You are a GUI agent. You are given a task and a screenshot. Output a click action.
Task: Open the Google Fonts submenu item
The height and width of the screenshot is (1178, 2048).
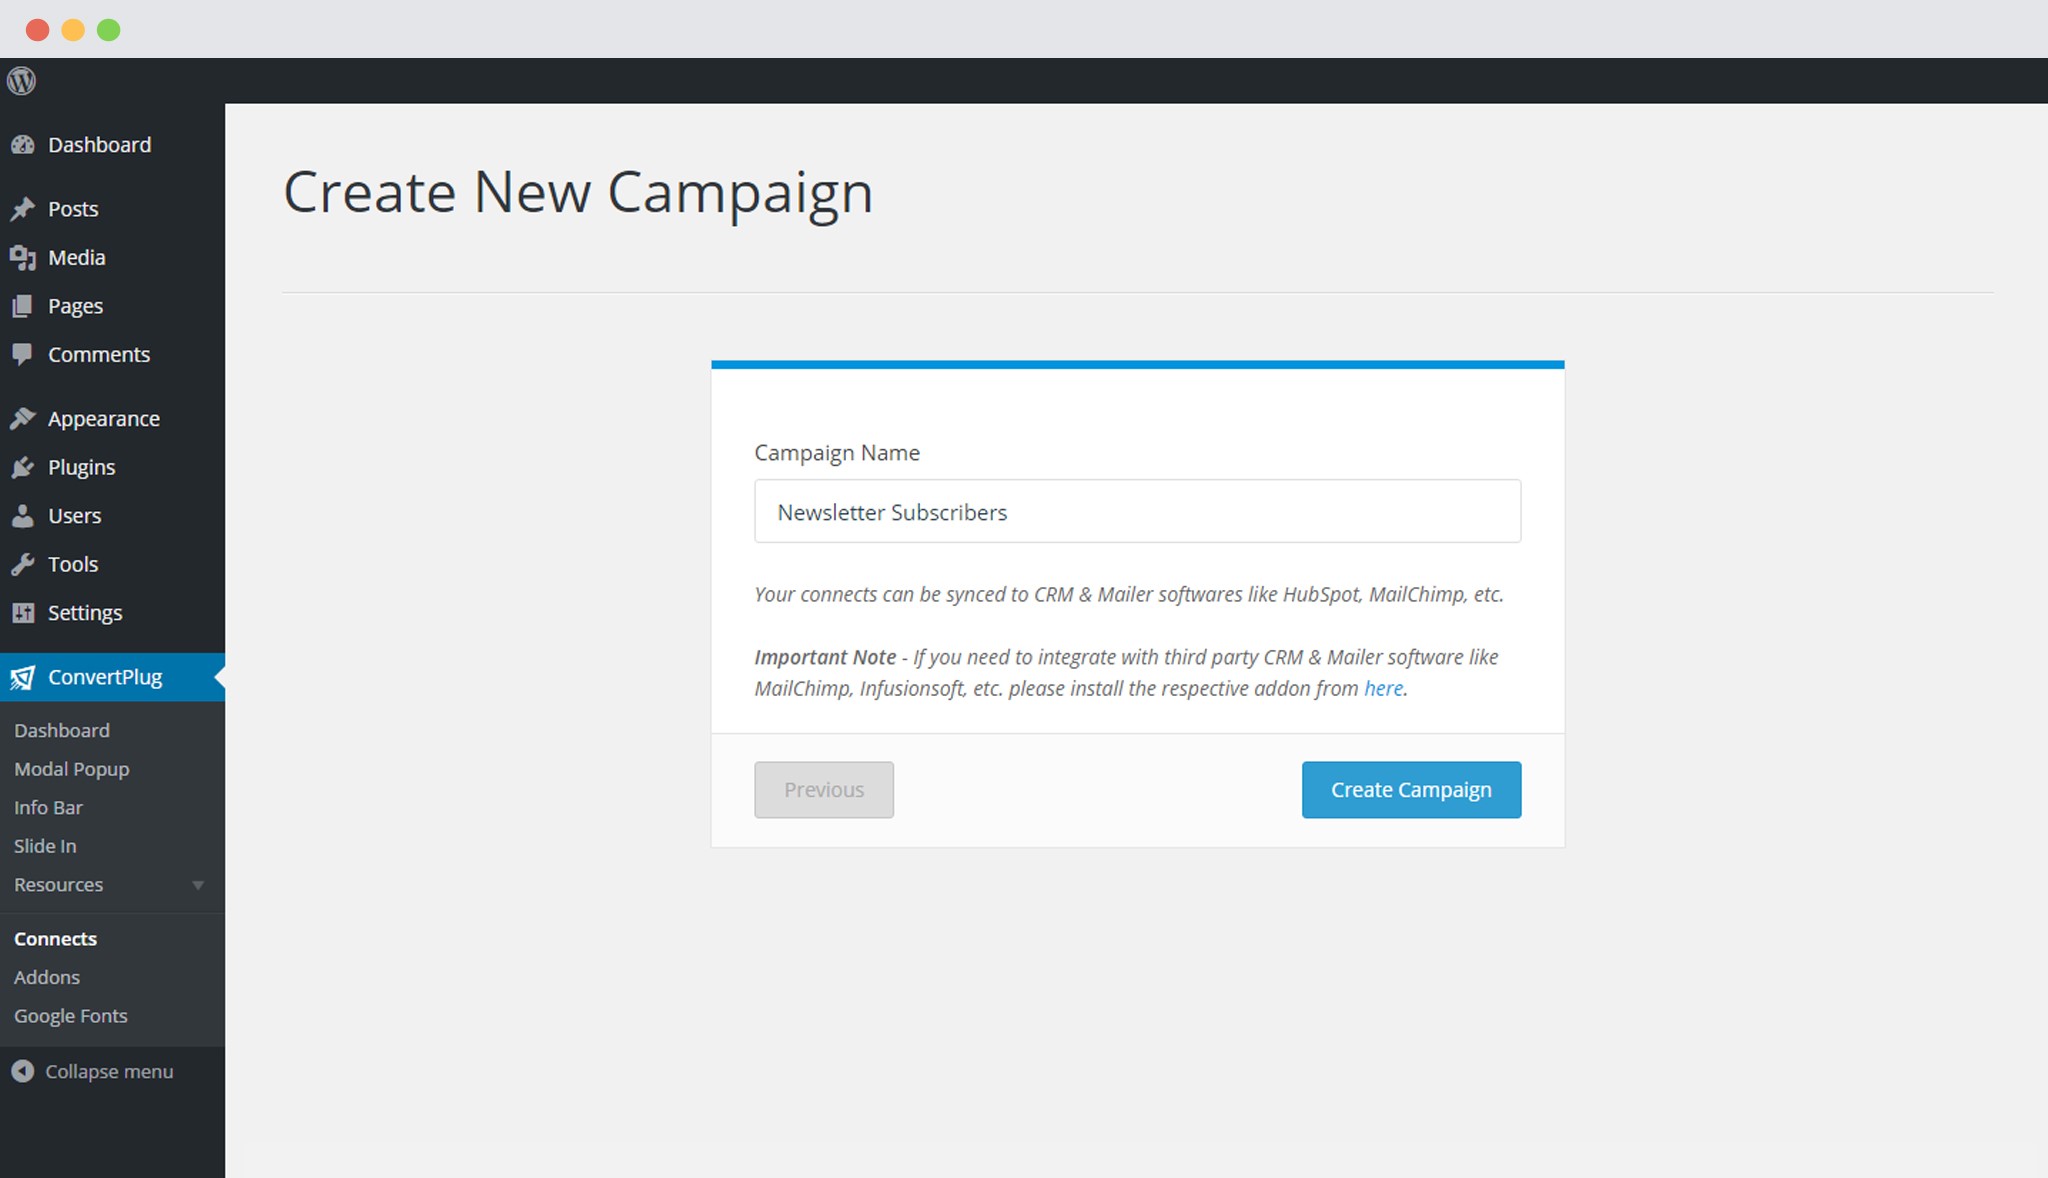tap(71, 1016)
